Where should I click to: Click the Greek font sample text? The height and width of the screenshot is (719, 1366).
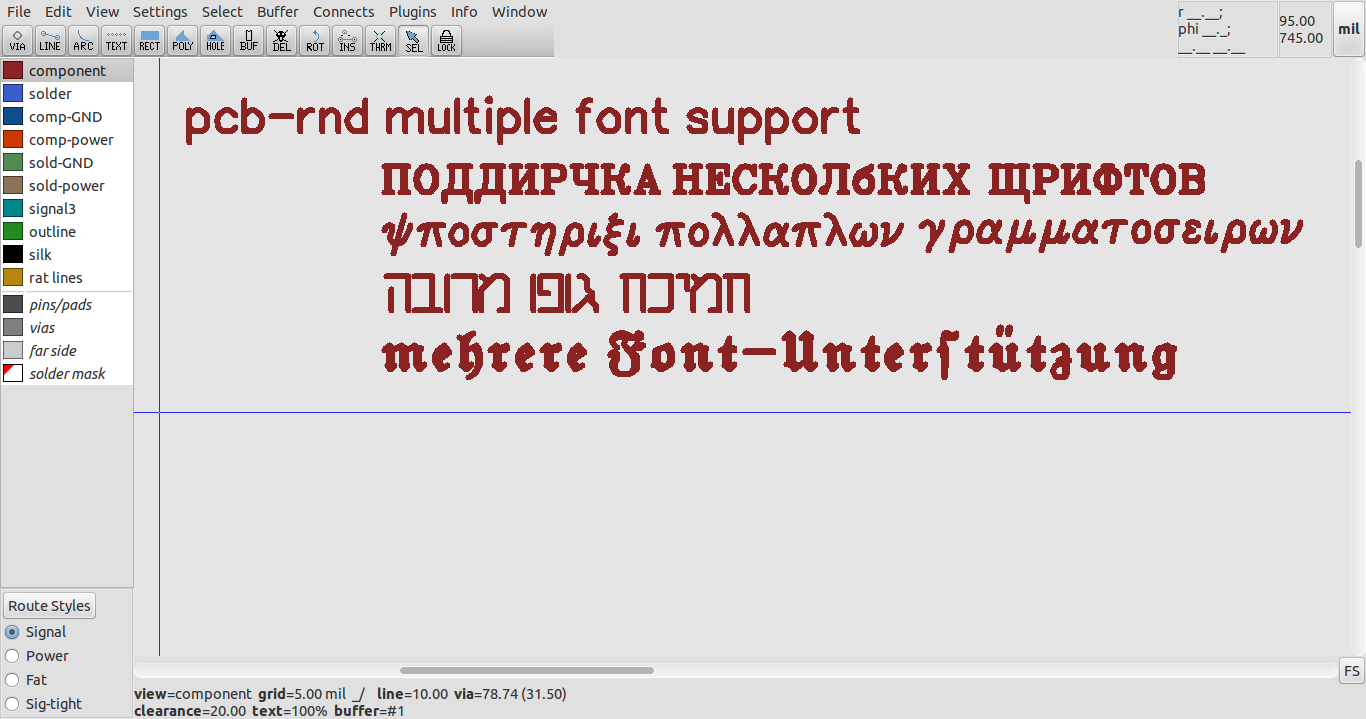tap(843, 236)
